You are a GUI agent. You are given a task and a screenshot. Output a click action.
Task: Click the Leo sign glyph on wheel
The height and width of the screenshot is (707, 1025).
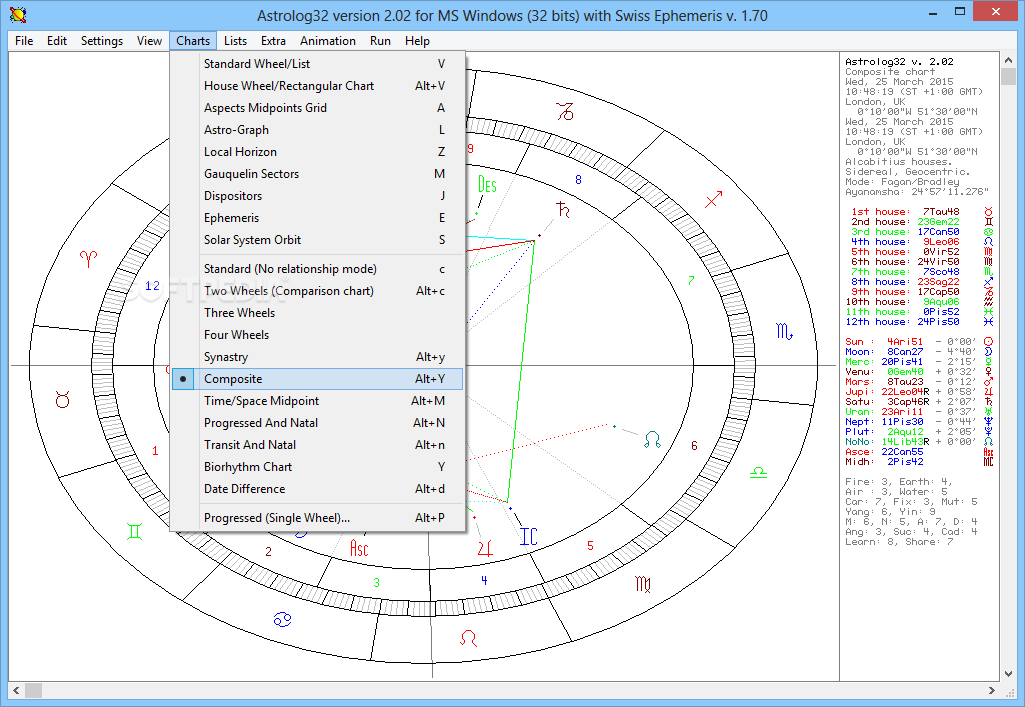468,638
